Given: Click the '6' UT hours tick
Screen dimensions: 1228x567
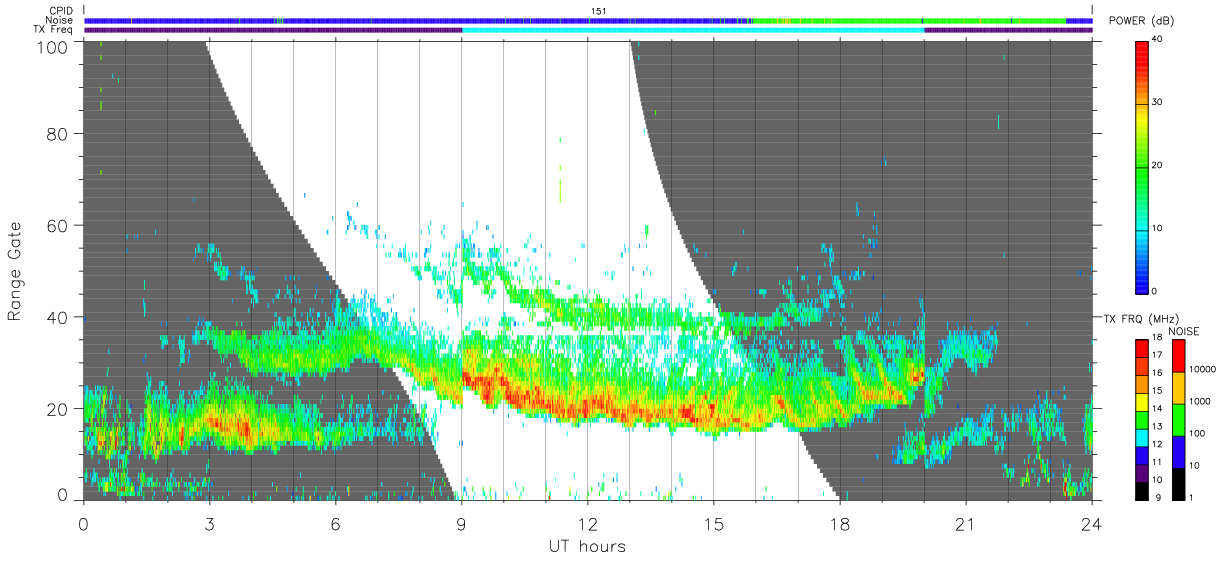Looking at the screenshot, I should pos(335,523).
